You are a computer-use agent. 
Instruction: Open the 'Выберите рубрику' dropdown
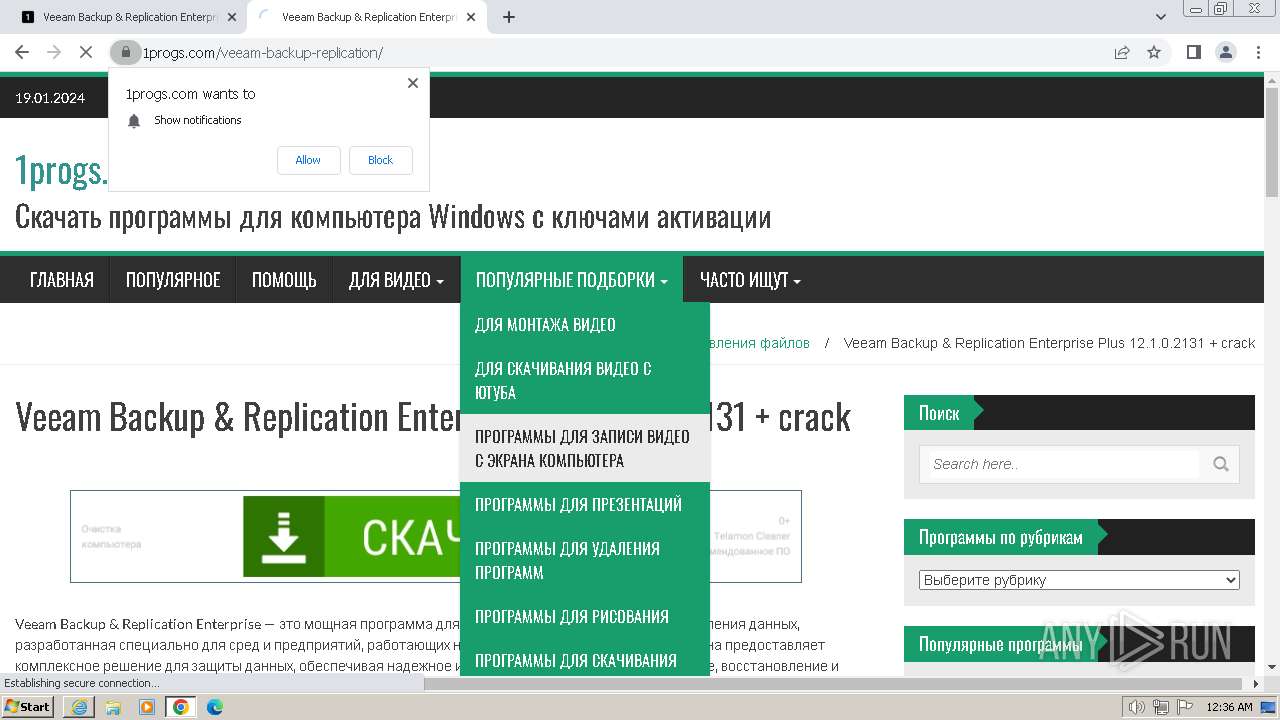(1079, 580)
